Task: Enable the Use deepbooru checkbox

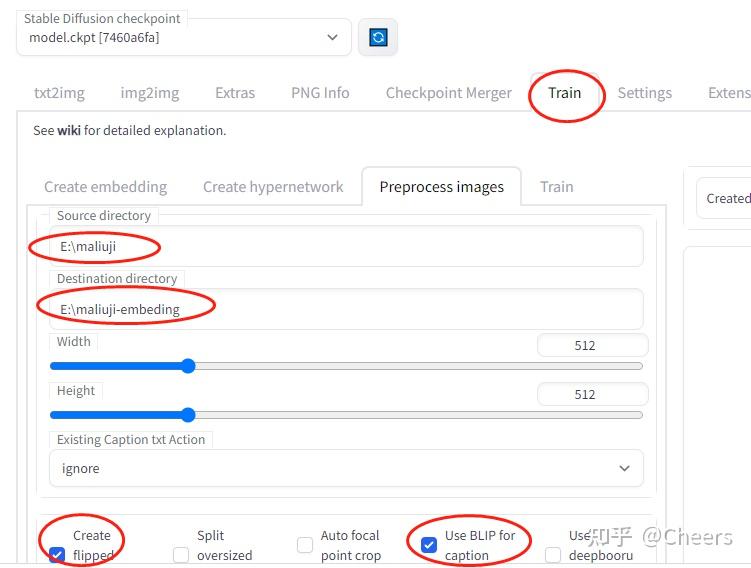Action: [x=553, y=554]
